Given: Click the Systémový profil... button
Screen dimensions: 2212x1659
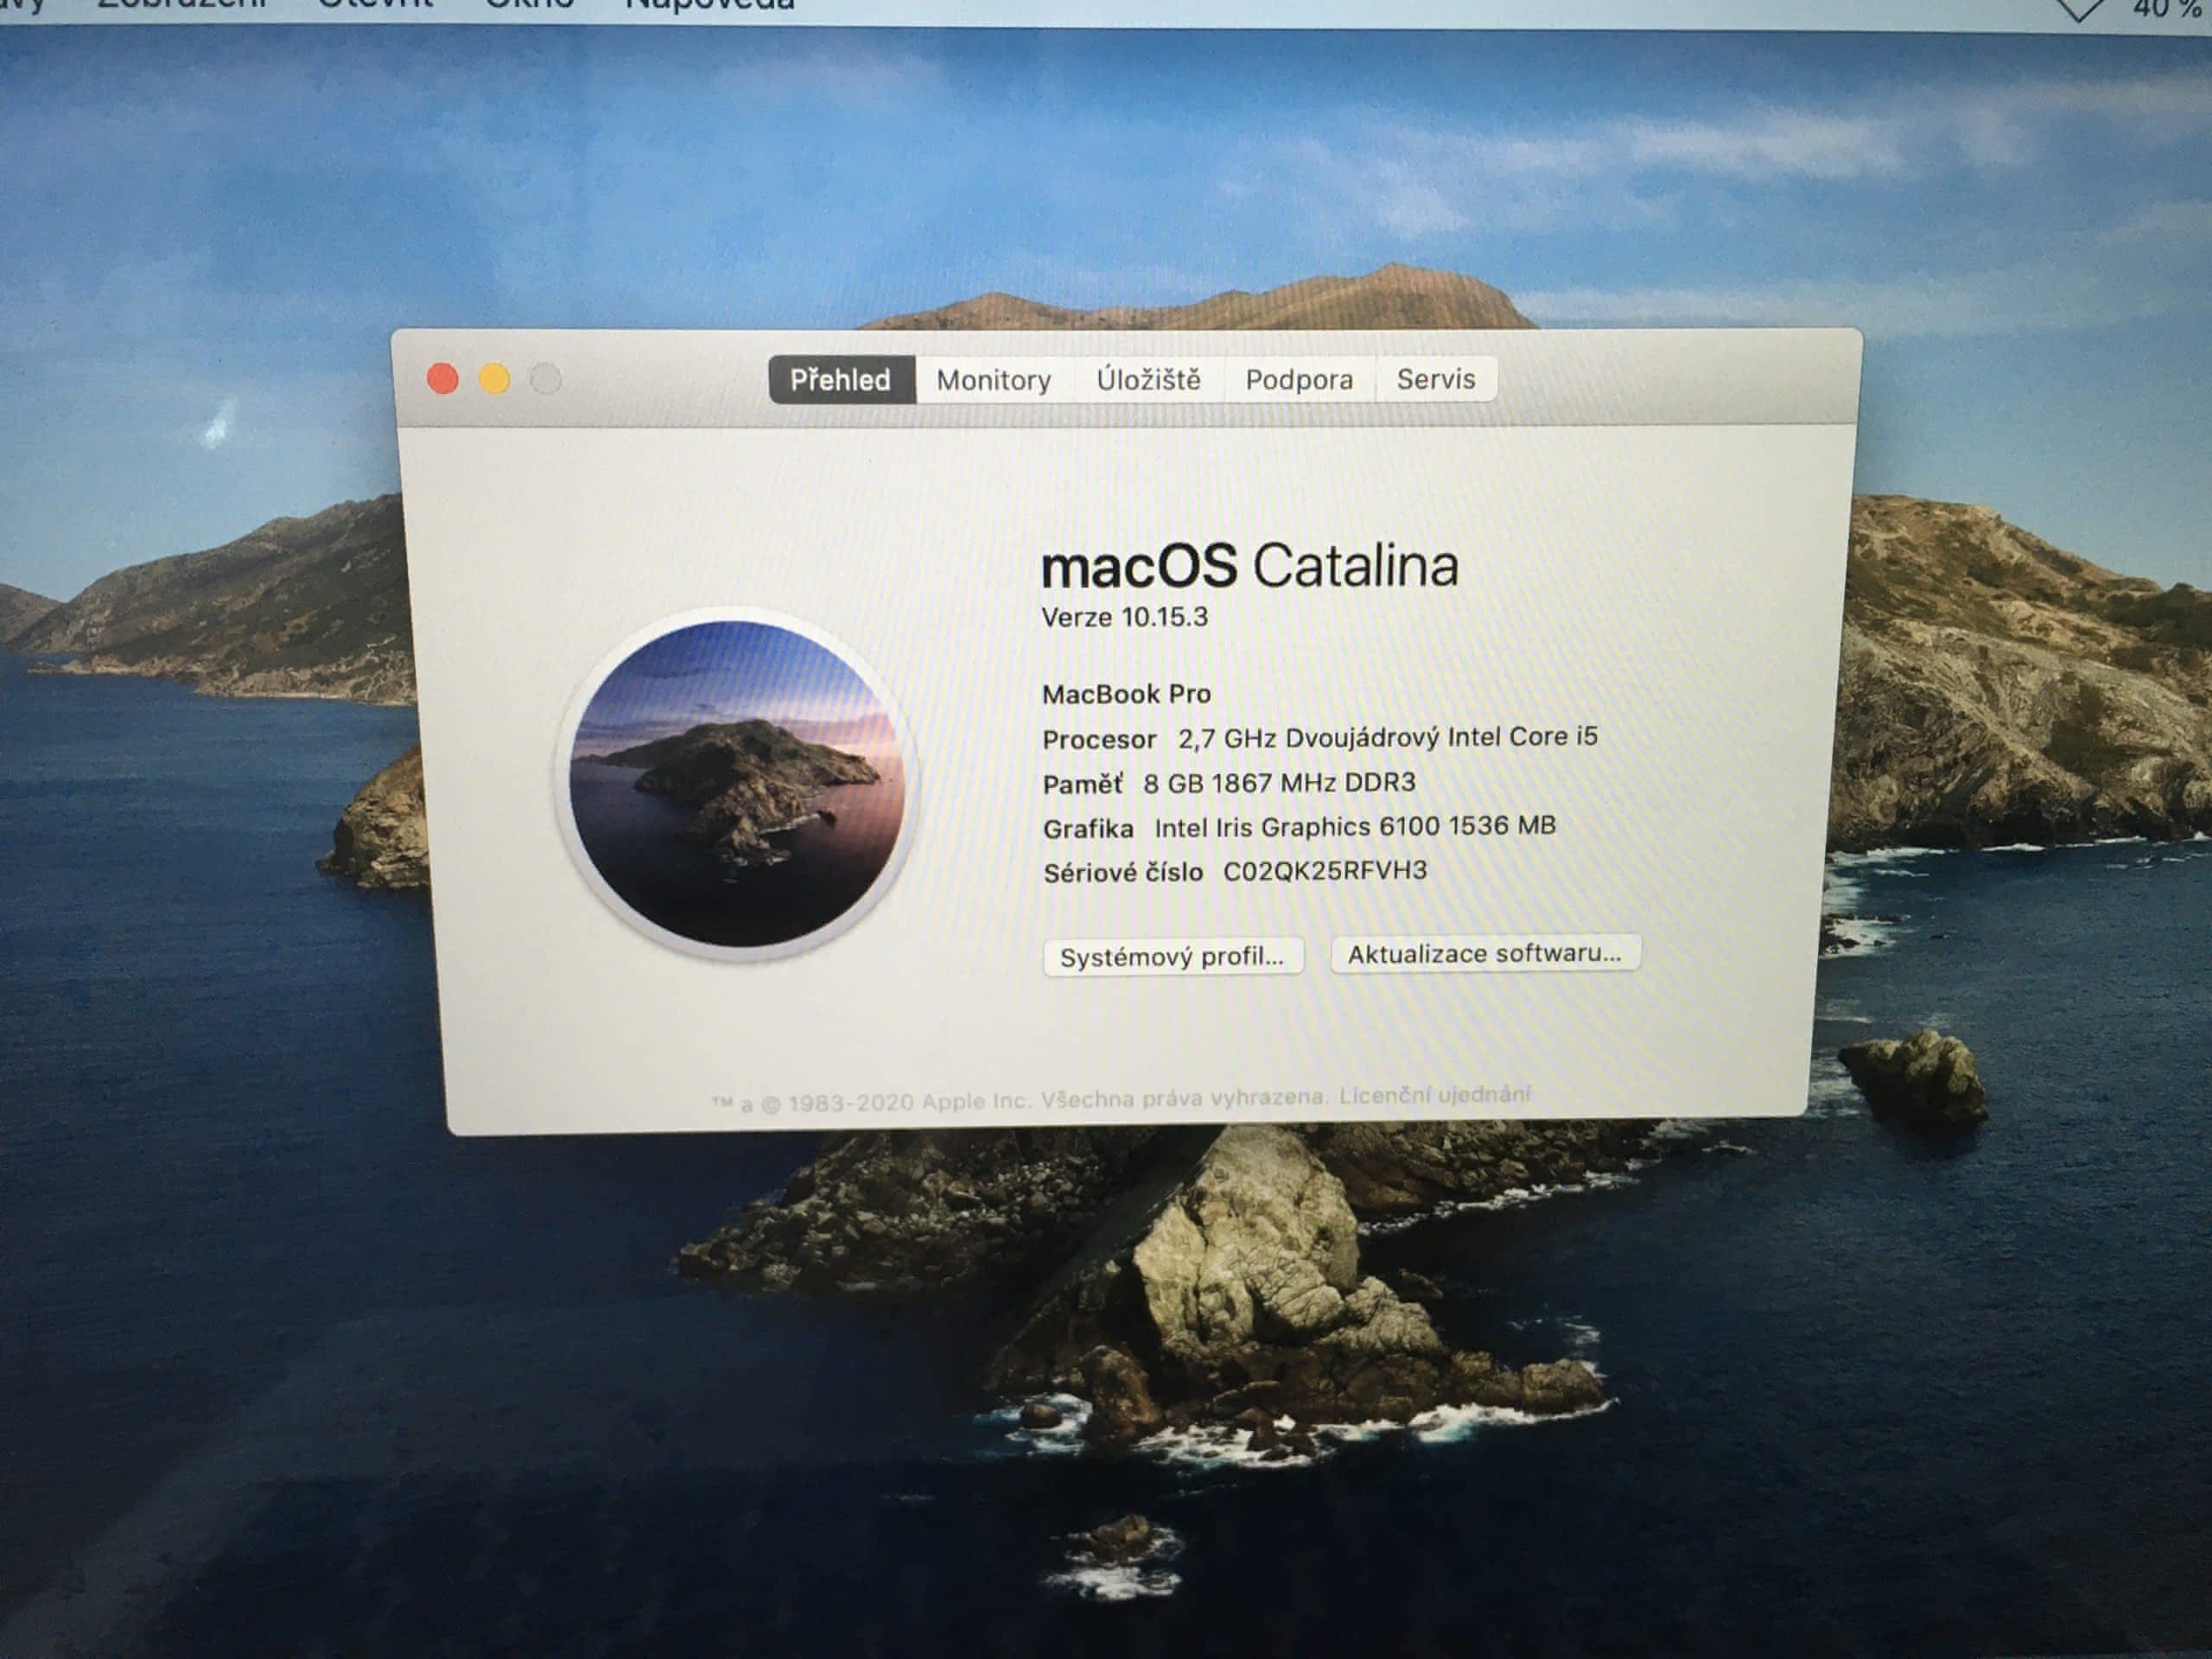Looking at the screenshot, I should coord(1171,956).
